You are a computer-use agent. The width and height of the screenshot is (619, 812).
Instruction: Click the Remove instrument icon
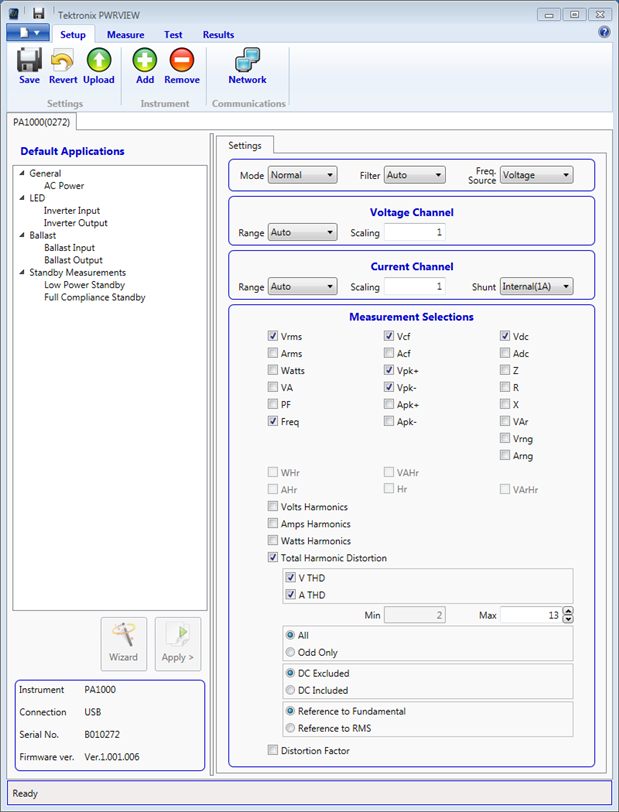[182, 60]
